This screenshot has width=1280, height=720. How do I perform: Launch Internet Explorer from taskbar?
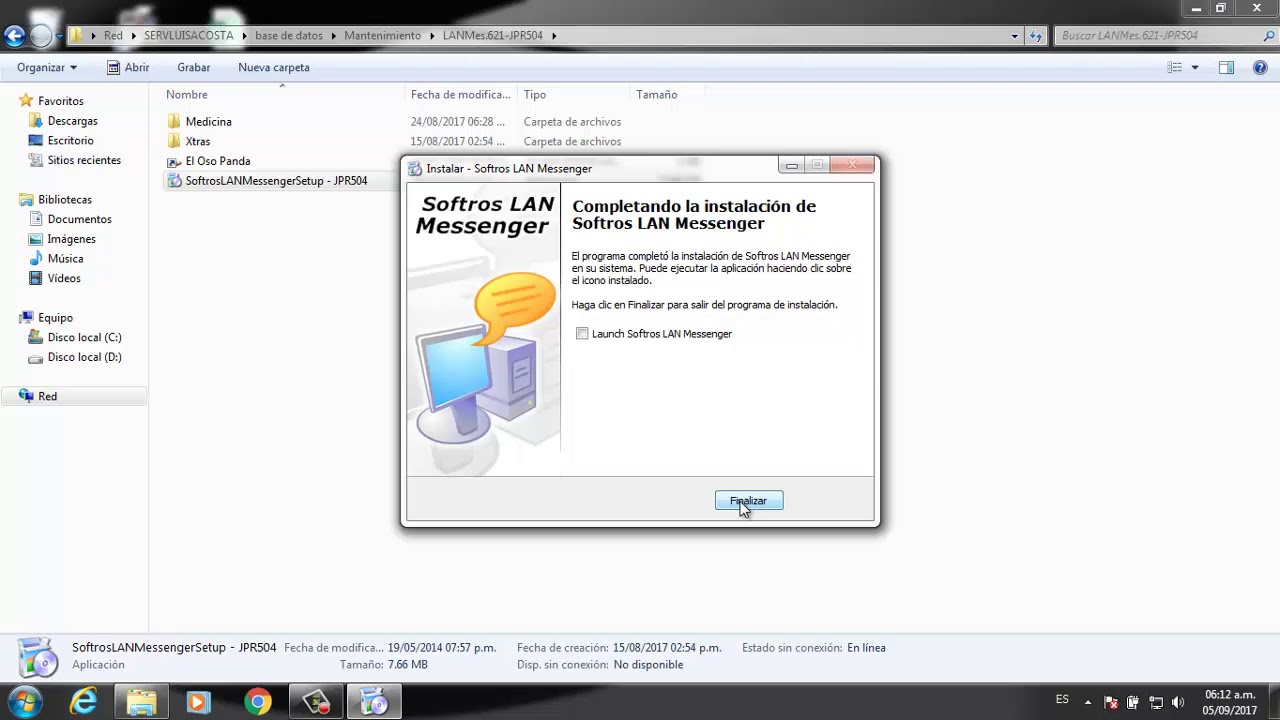[83, 702]
